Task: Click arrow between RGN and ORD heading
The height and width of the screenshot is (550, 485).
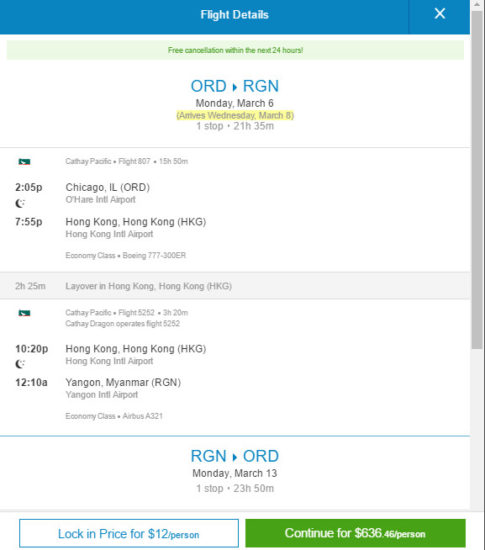Action: [x=235, y=457]
